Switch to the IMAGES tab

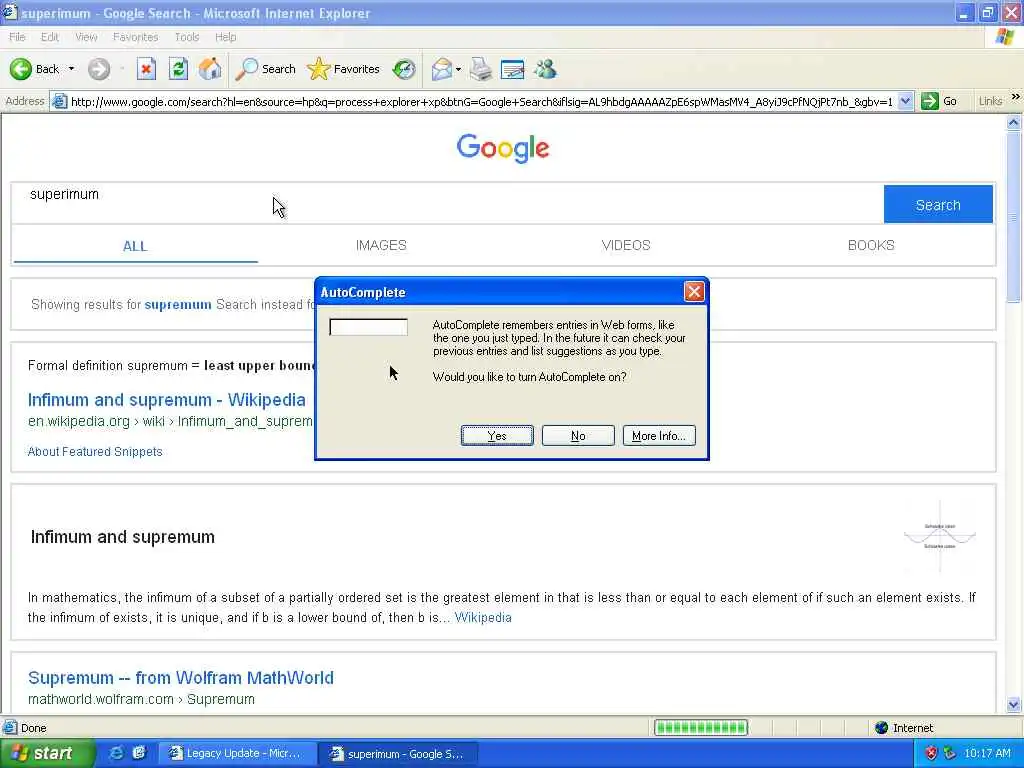[381, 246]
